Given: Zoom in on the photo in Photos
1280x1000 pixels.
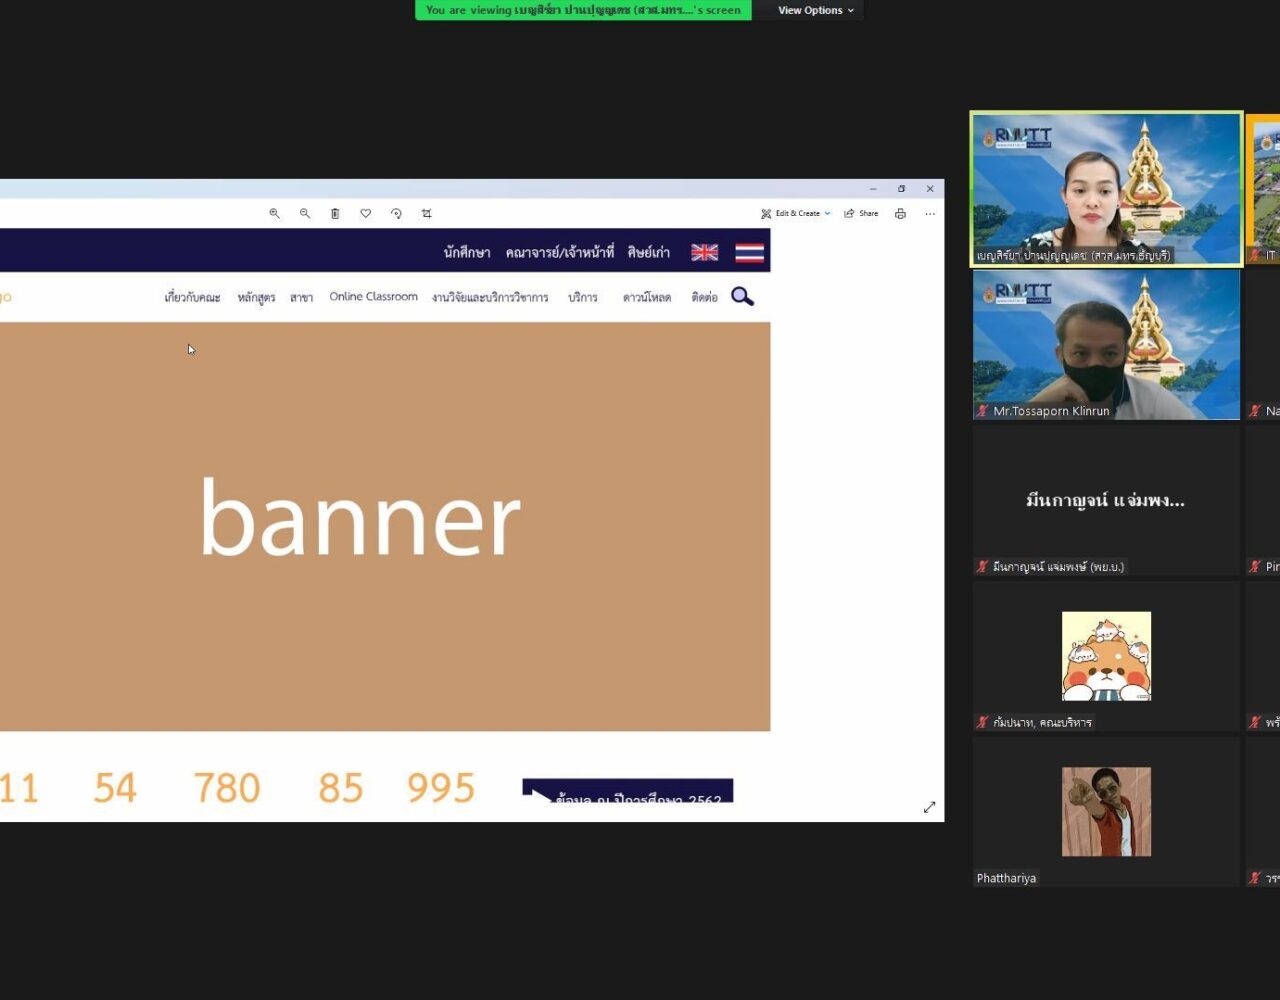Looking at the screenshot, I should (274, 213).
